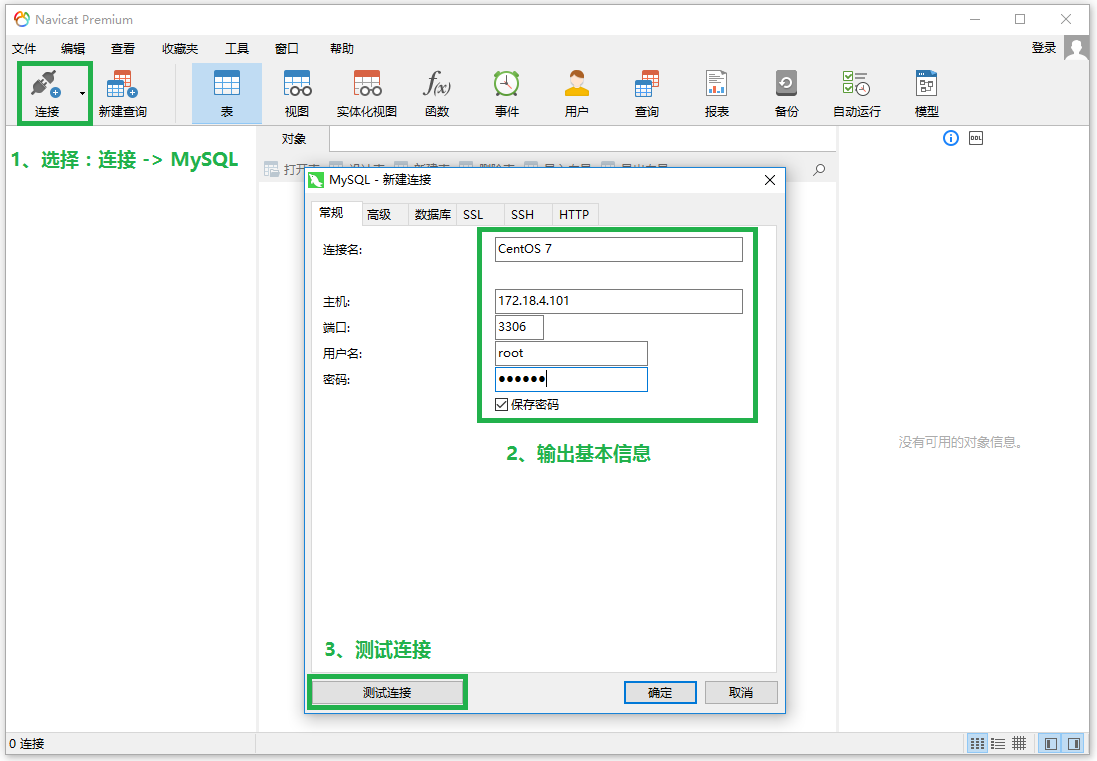Click the 取消 (Cancel) button

741,692
